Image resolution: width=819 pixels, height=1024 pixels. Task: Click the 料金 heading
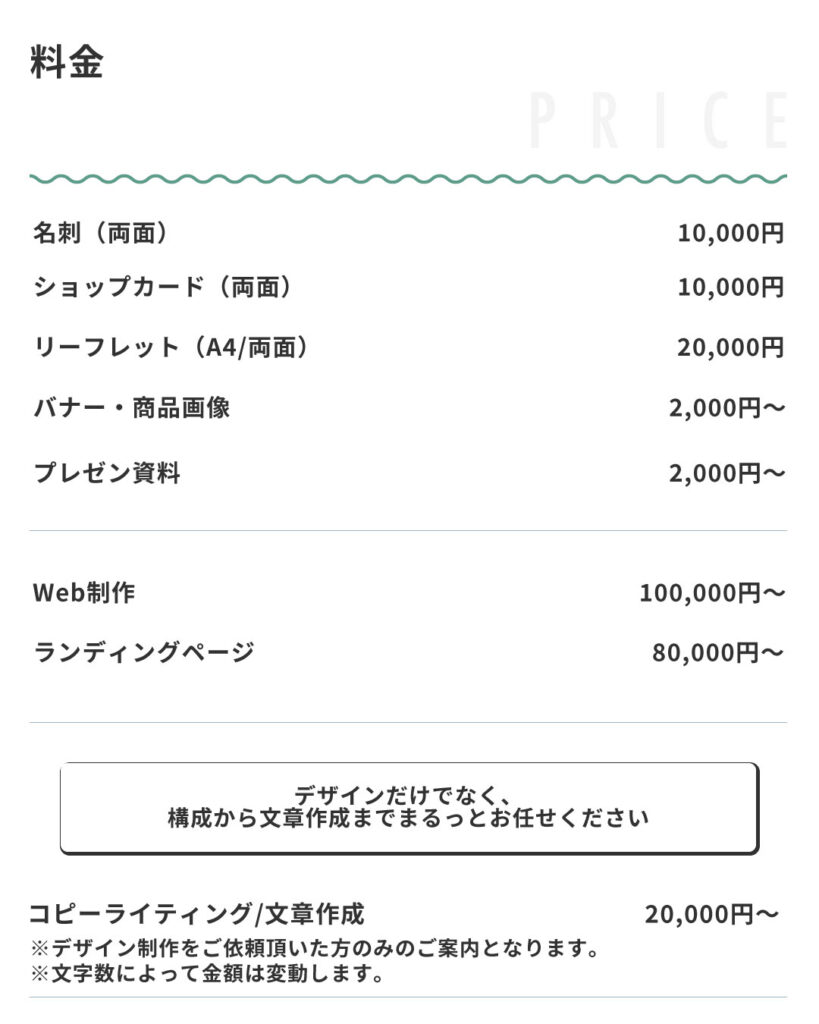(x=67, y=63)
